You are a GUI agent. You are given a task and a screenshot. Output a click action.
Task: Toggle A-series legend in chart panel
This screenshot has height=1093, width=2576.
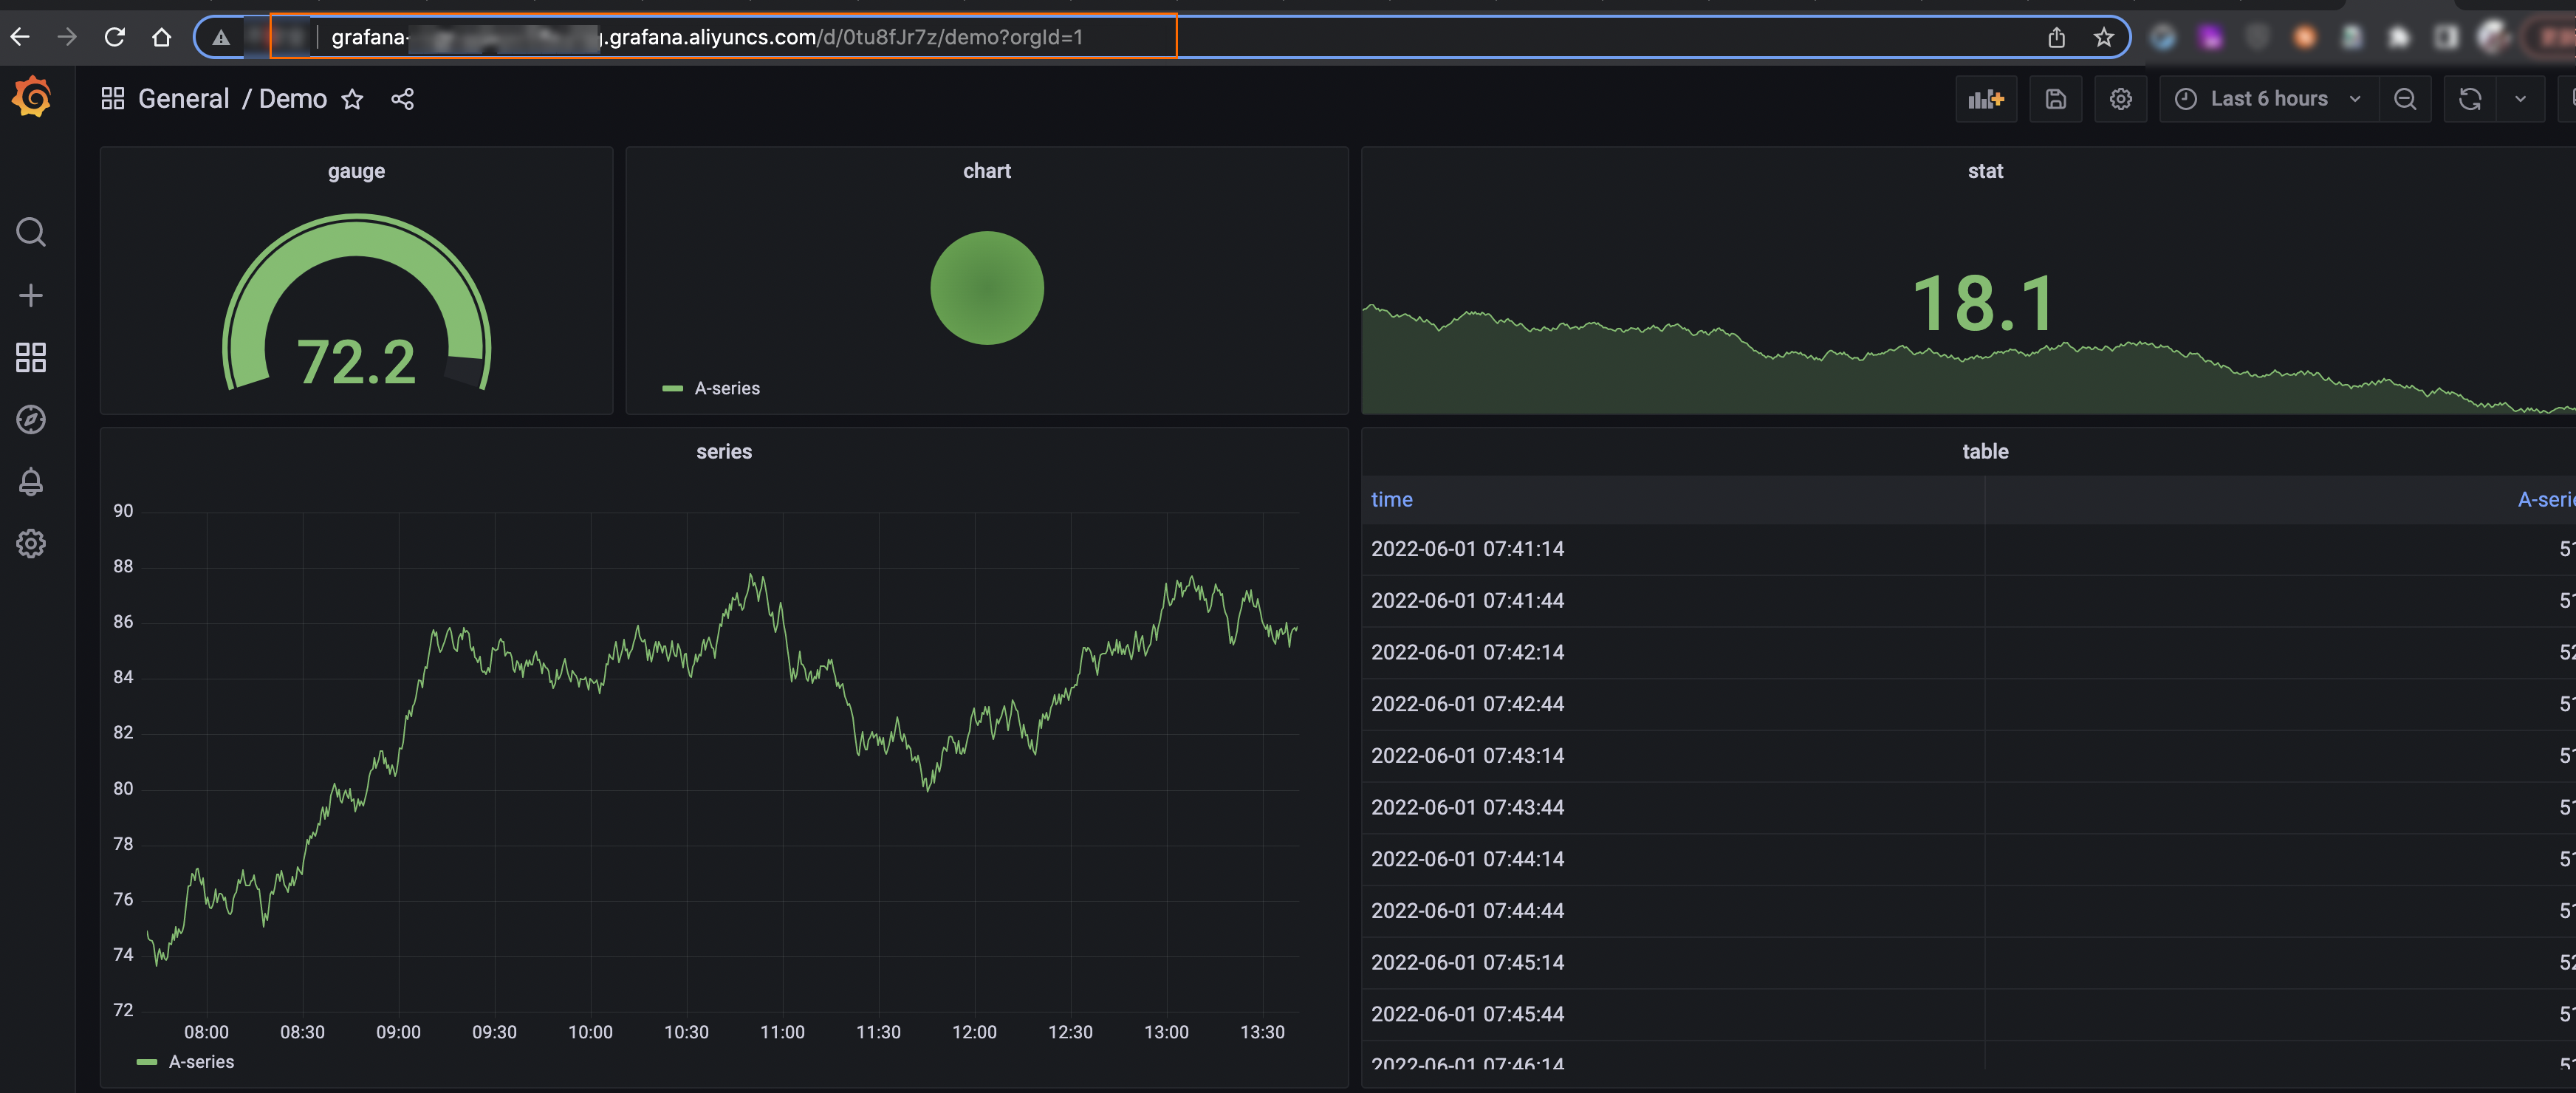pos(726,388)
